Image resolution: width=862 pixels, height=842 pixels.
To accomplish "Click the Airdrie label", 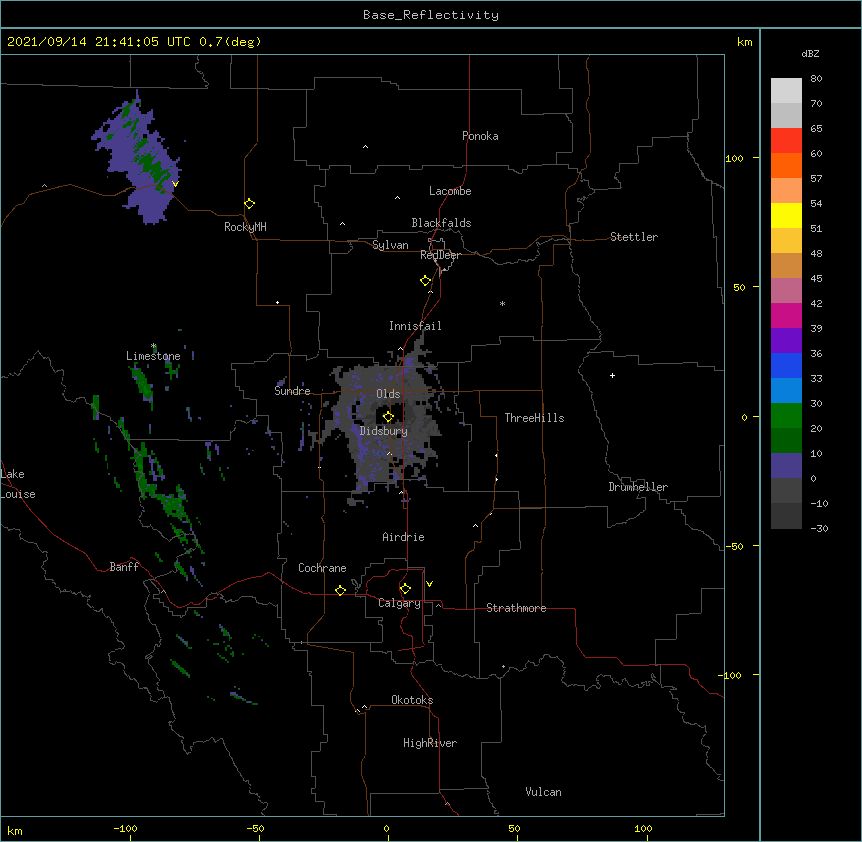I will click(404, 537).
